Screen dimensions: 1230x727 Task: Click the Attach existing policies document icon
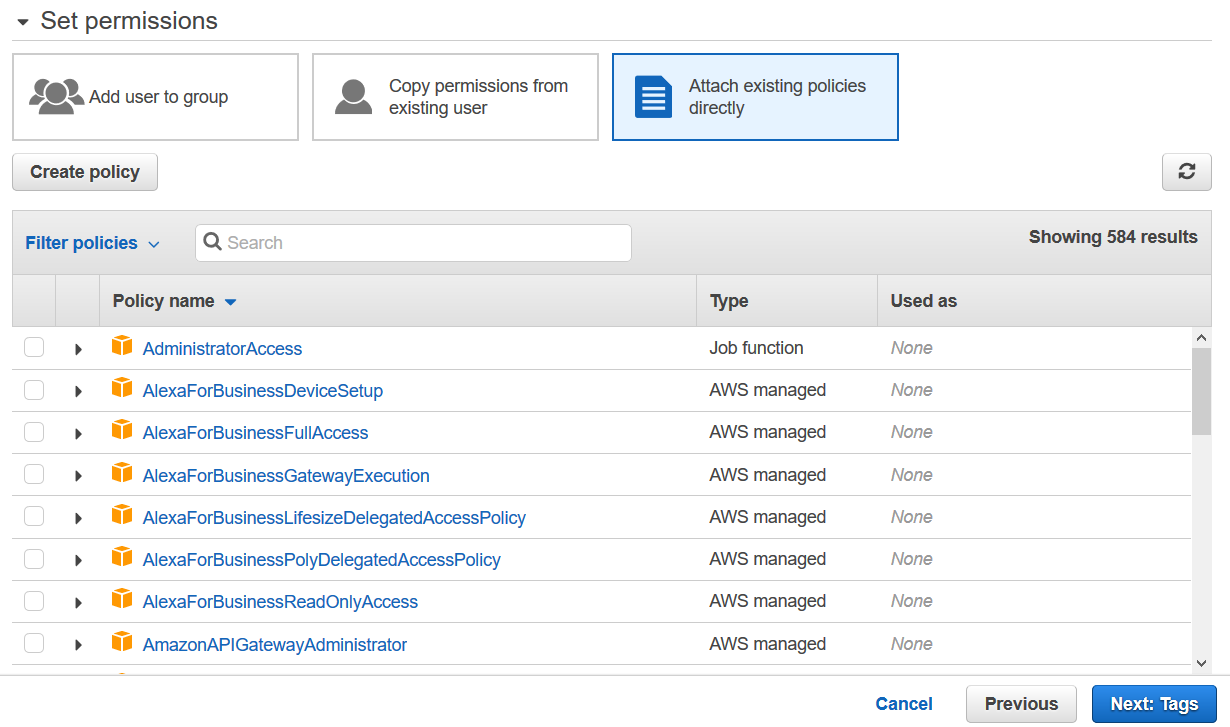tap(654, 97)
